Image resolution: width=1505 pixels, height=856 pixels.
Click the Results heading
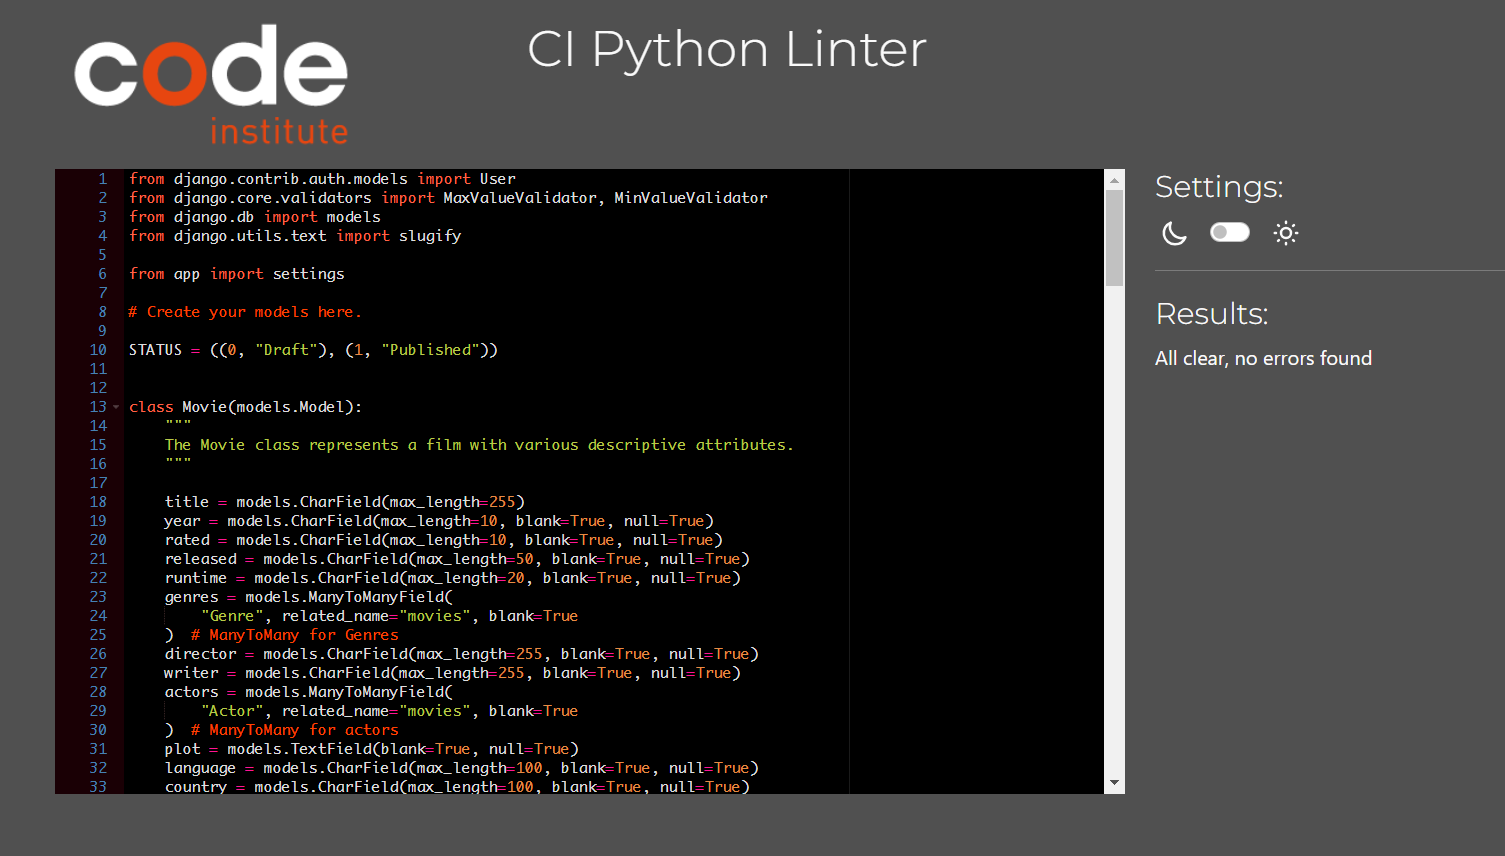click(x=1212, y=314)
